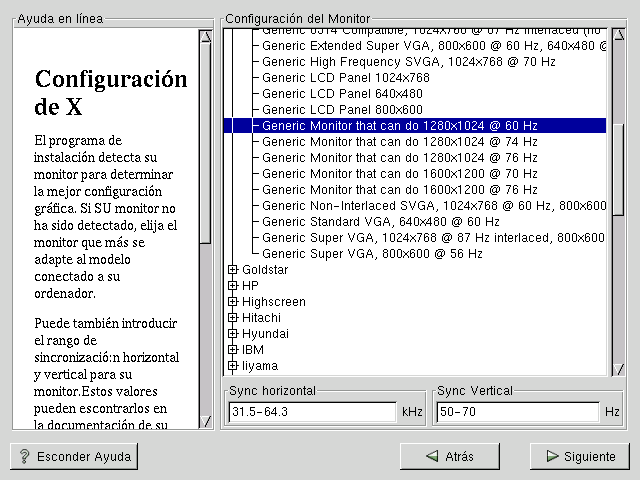Viewport: 640px width, 480px height.
Task: Choose Generic Monitor 1600x1200 @ 76 Hz
Action: 399,189
